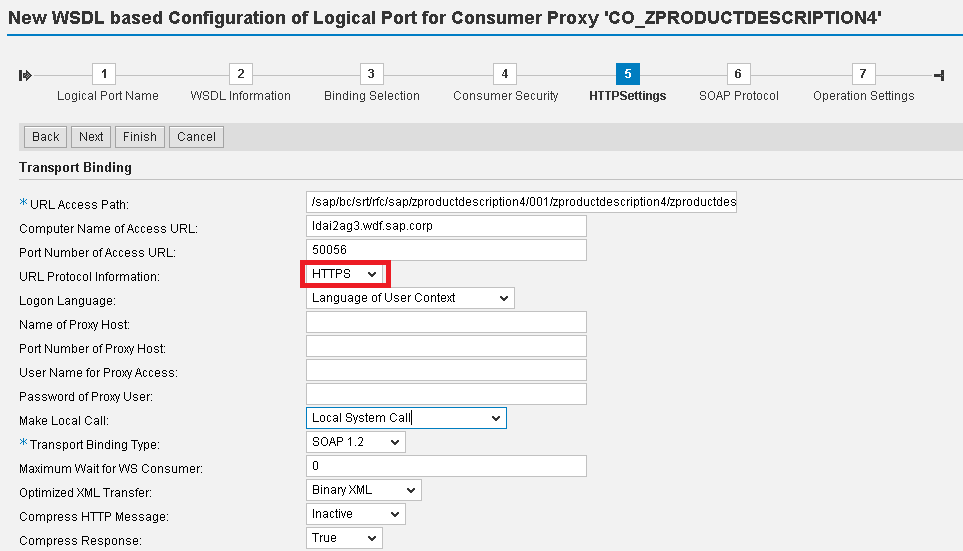
Task: Go to step 7 Operation Settings
Action: (863, 74)
